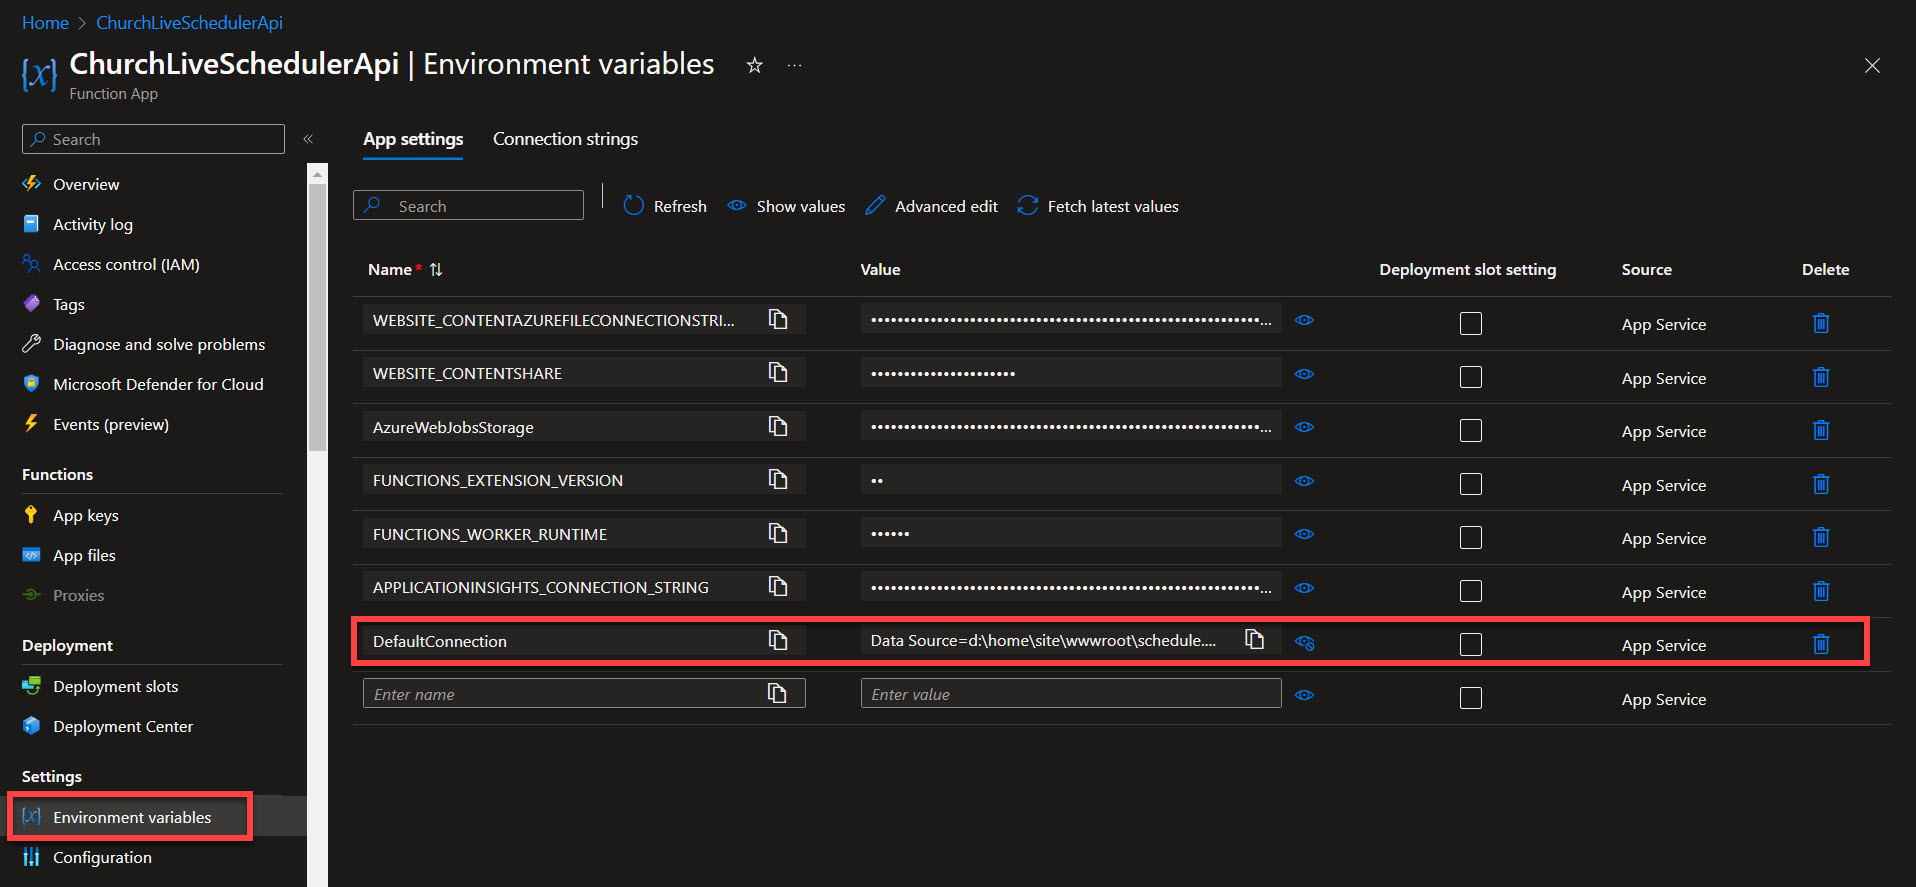
Task: Reveal the AzureWebJobsStorage value
Action: pos(1304,427)
